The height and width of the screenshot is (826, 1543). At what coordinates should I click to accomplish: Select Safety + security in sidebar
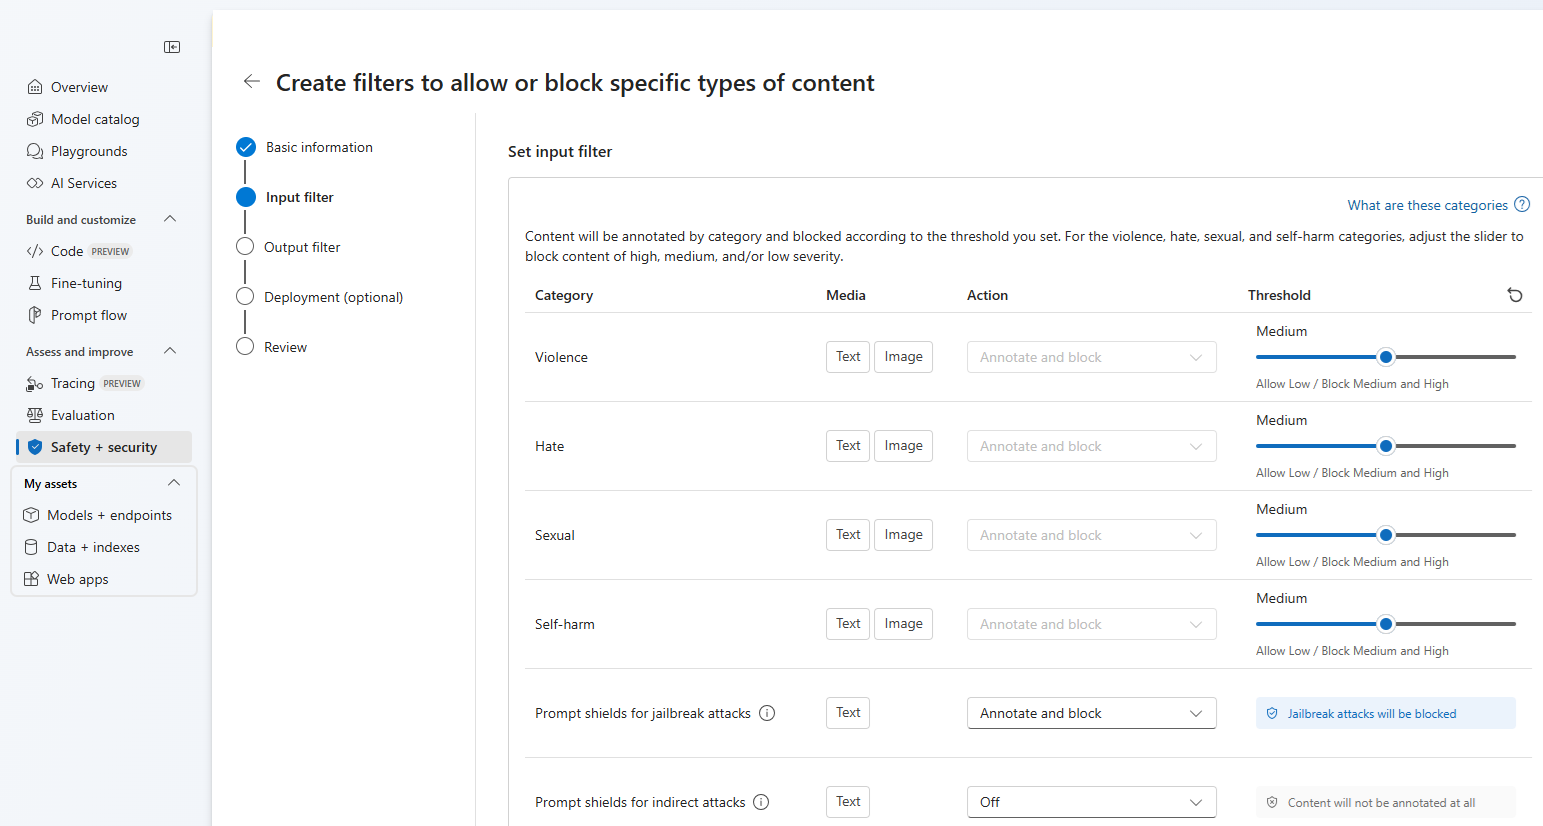click(104, 447)
